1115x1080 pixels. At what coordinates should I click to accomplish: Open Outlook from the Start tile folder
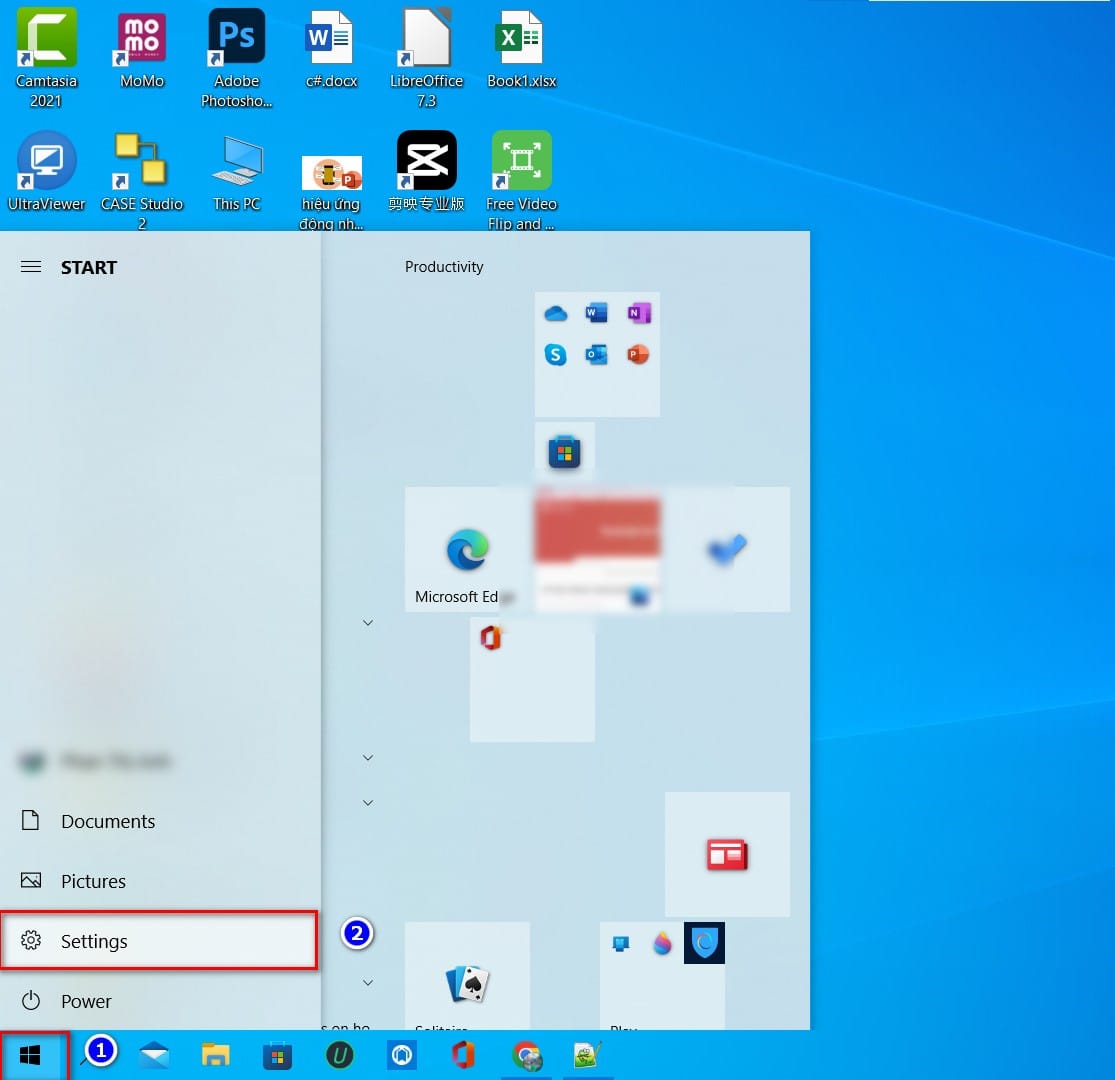(x=597, y=354)
